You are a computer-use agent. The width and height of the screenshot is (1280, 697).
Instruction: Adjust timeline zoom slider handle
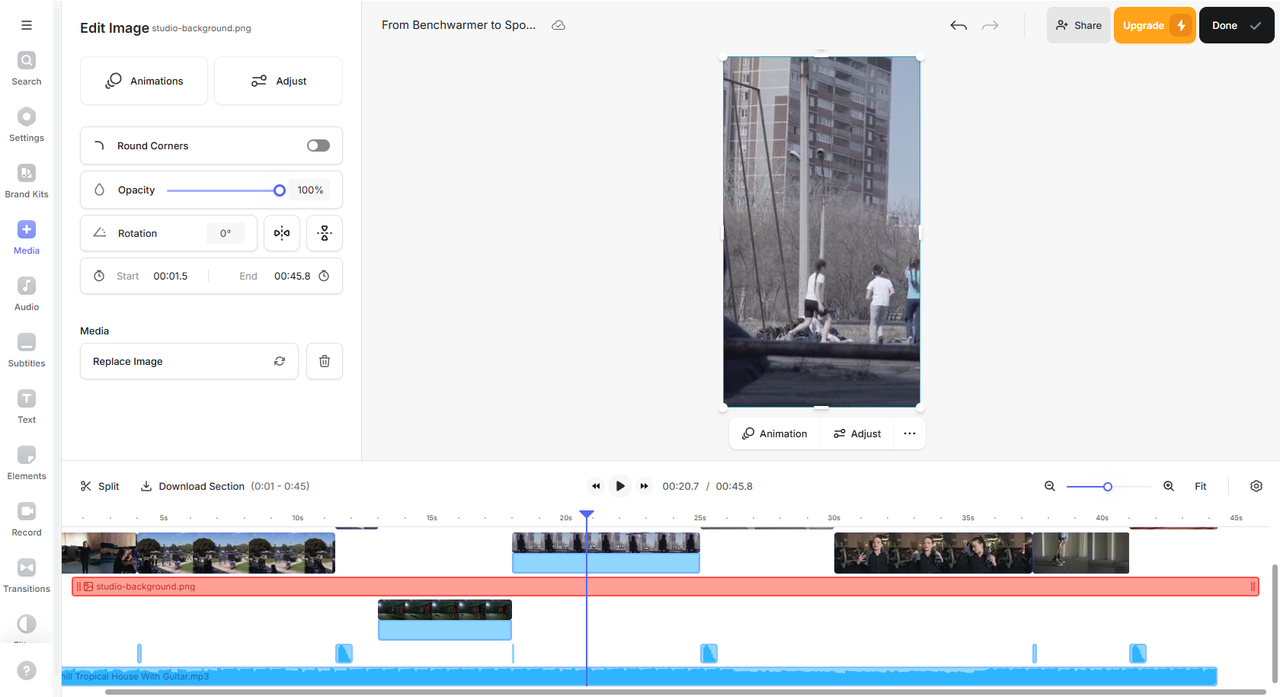[1107, 486]
